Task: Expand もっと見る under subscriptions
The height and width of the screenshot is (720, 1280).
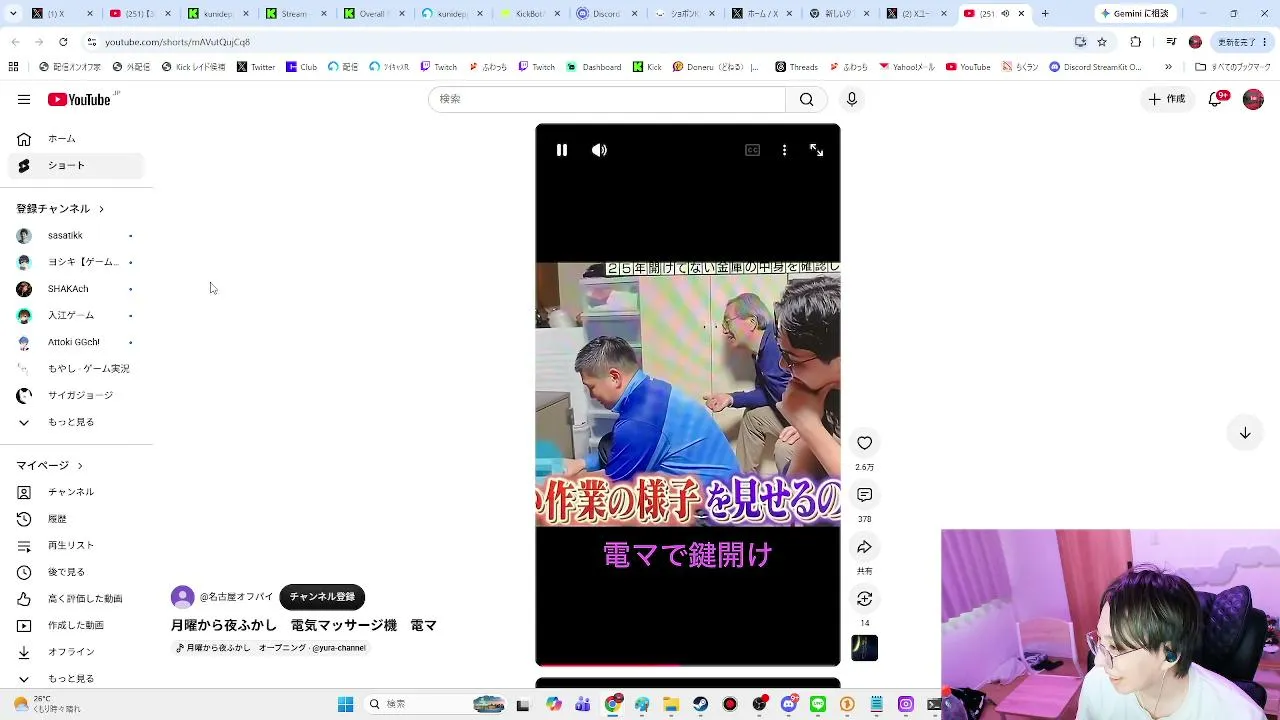Action: [76, 422]
